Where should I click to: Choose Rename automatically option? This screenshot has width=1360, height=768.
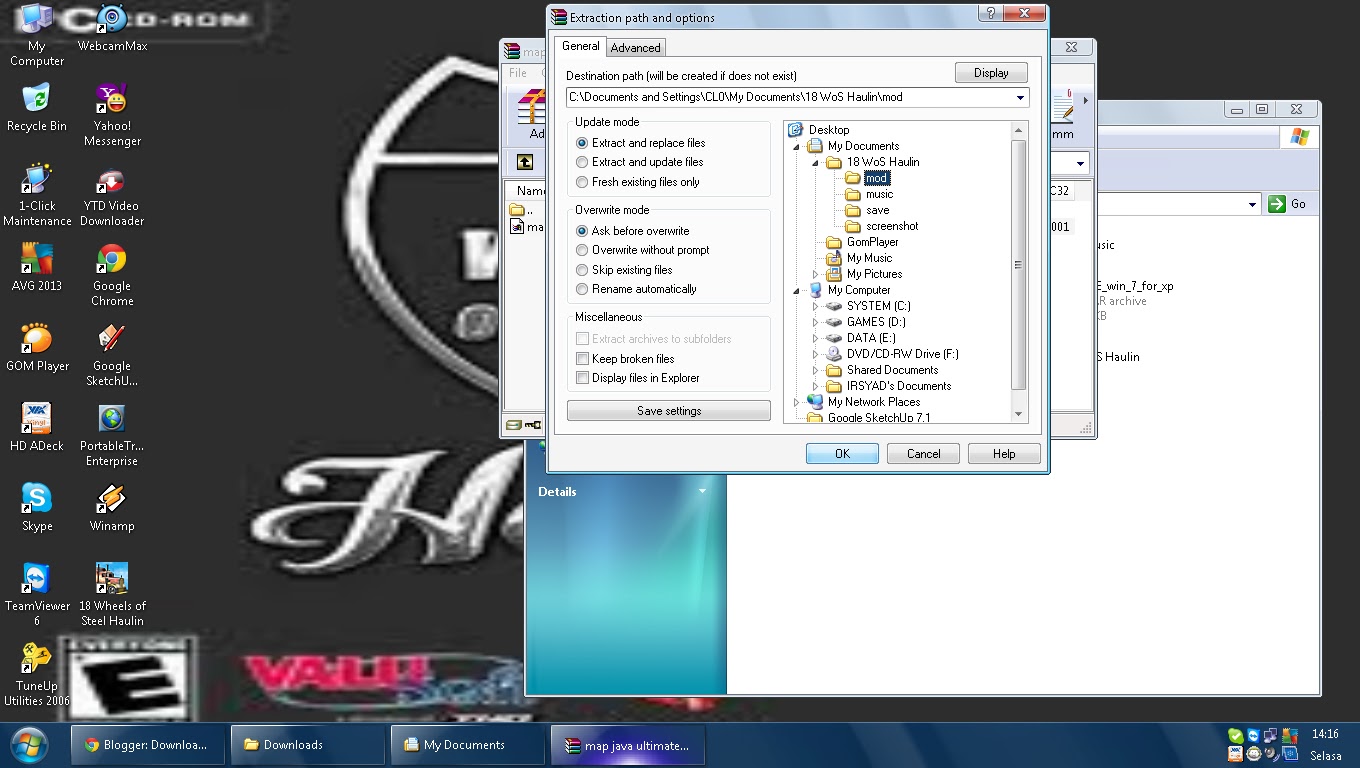point(582,289)
